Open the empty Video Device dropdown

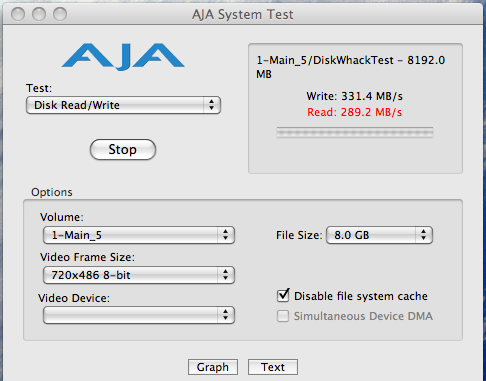(x=139, y=315)
